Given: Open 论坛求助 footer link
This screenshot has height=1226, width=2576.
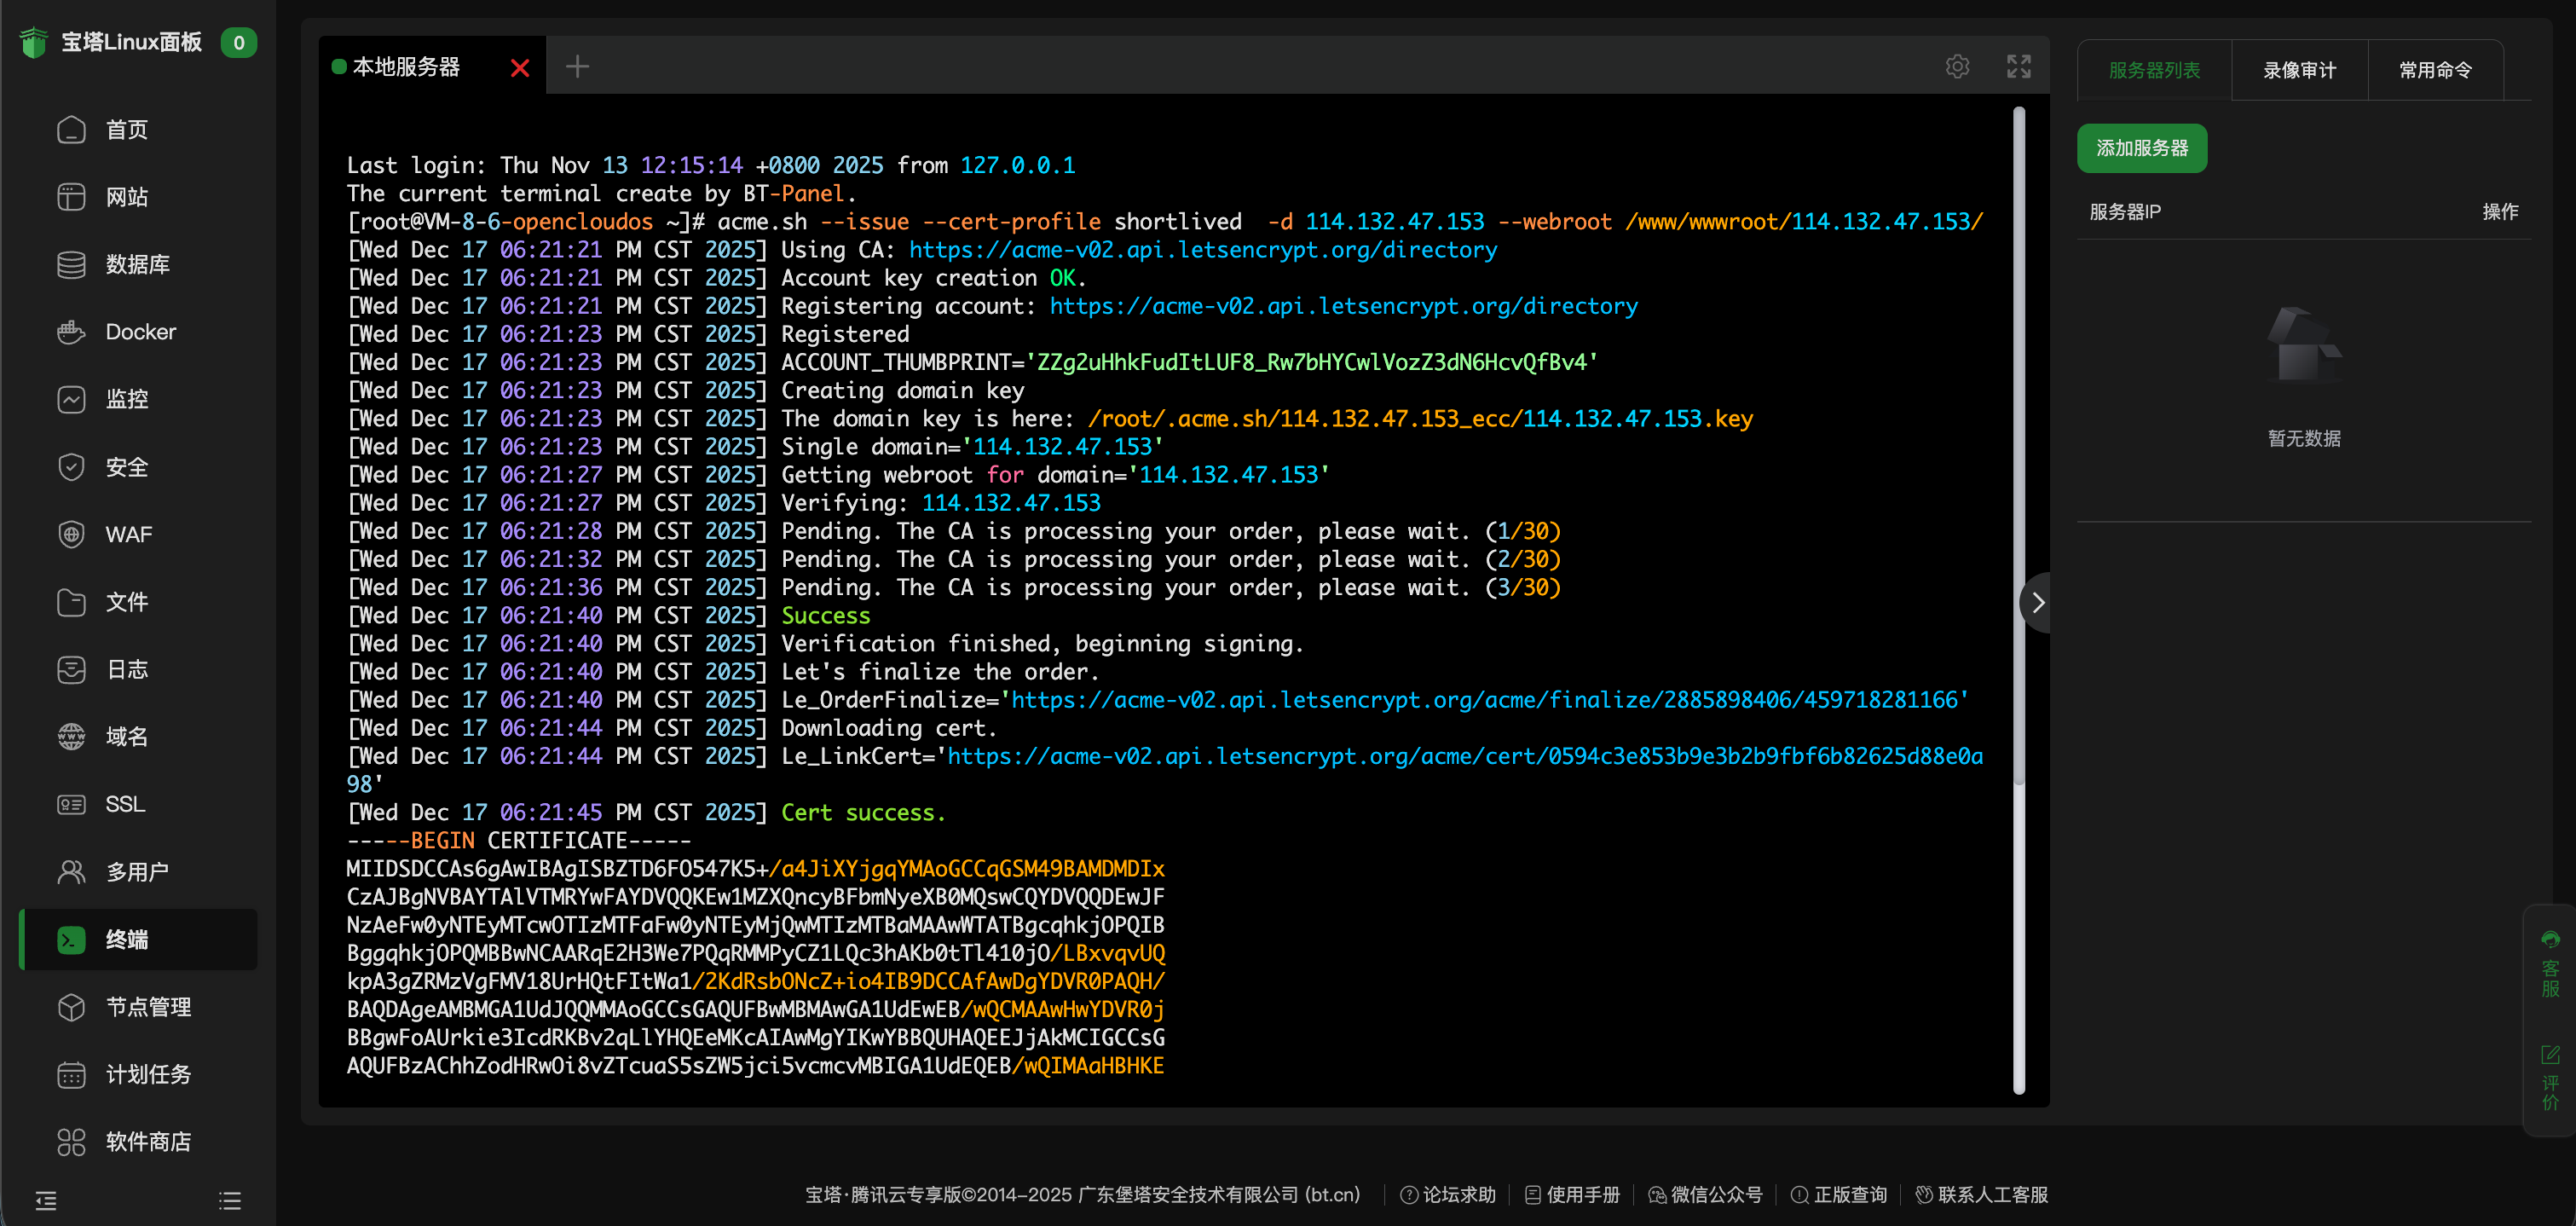Looking at the screenshot, I should (1448, 1194).
